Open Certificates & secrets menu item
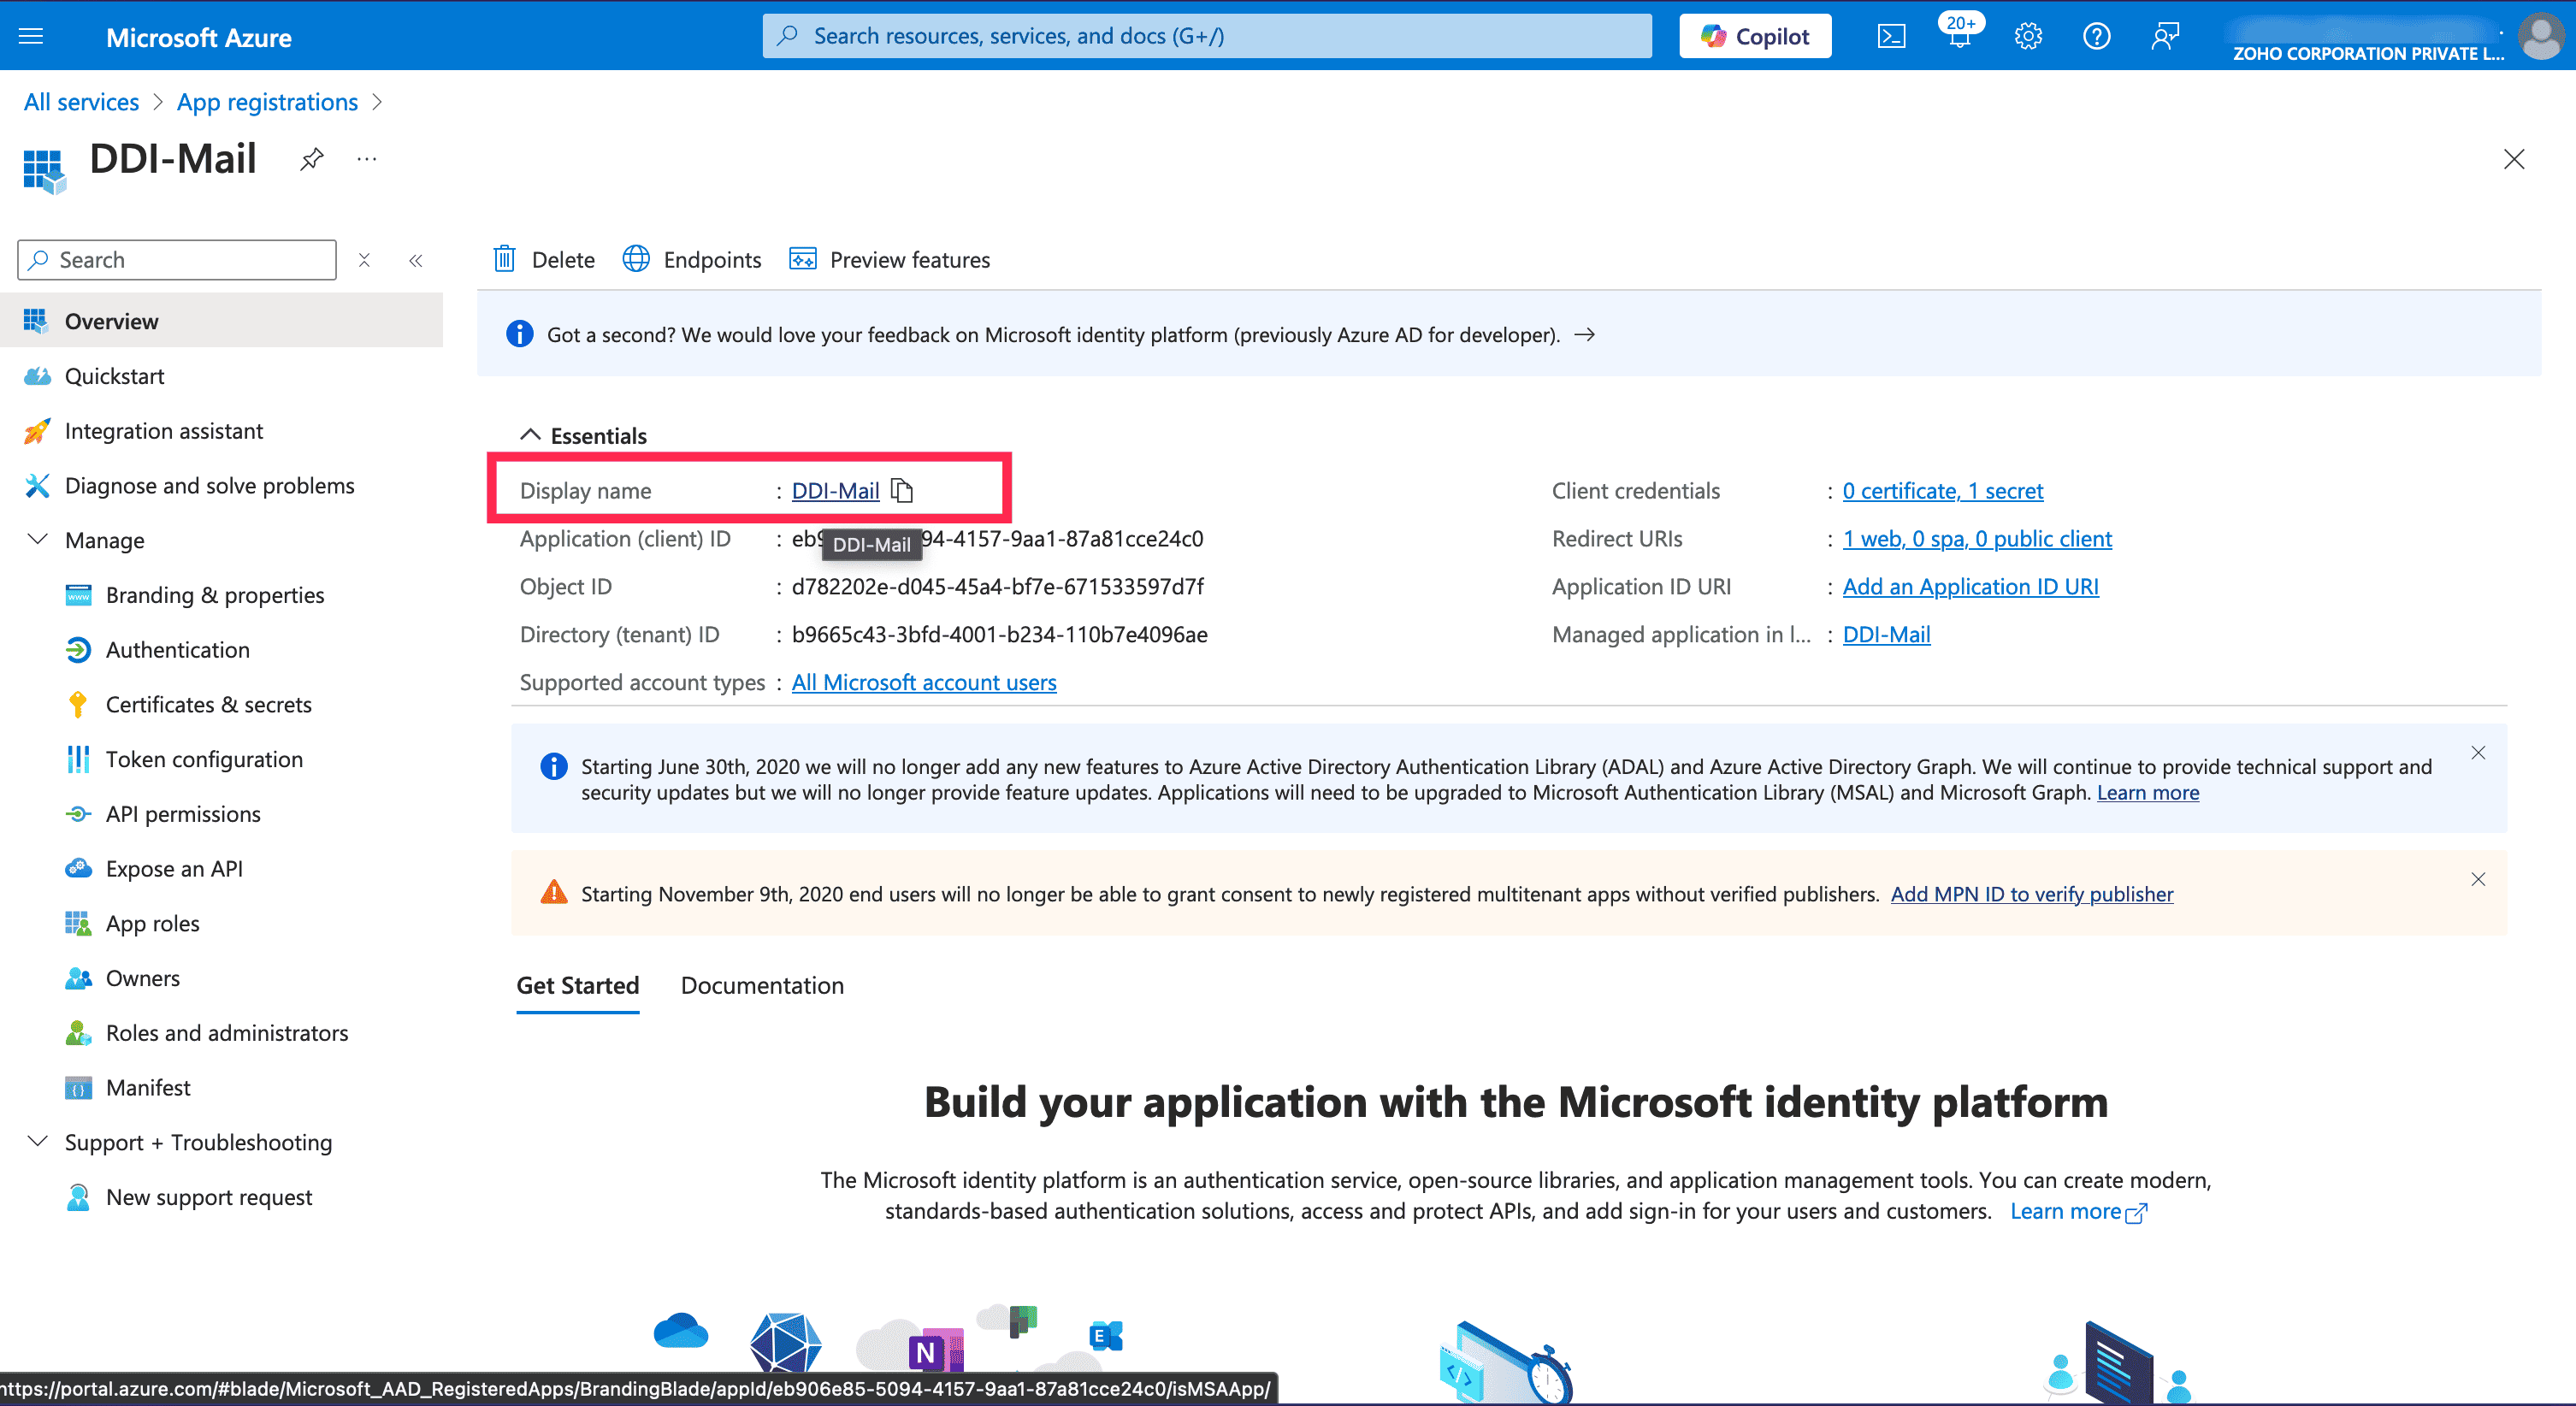The height and width of the screenshot is (1406, 2576). [x=208, y=704]
